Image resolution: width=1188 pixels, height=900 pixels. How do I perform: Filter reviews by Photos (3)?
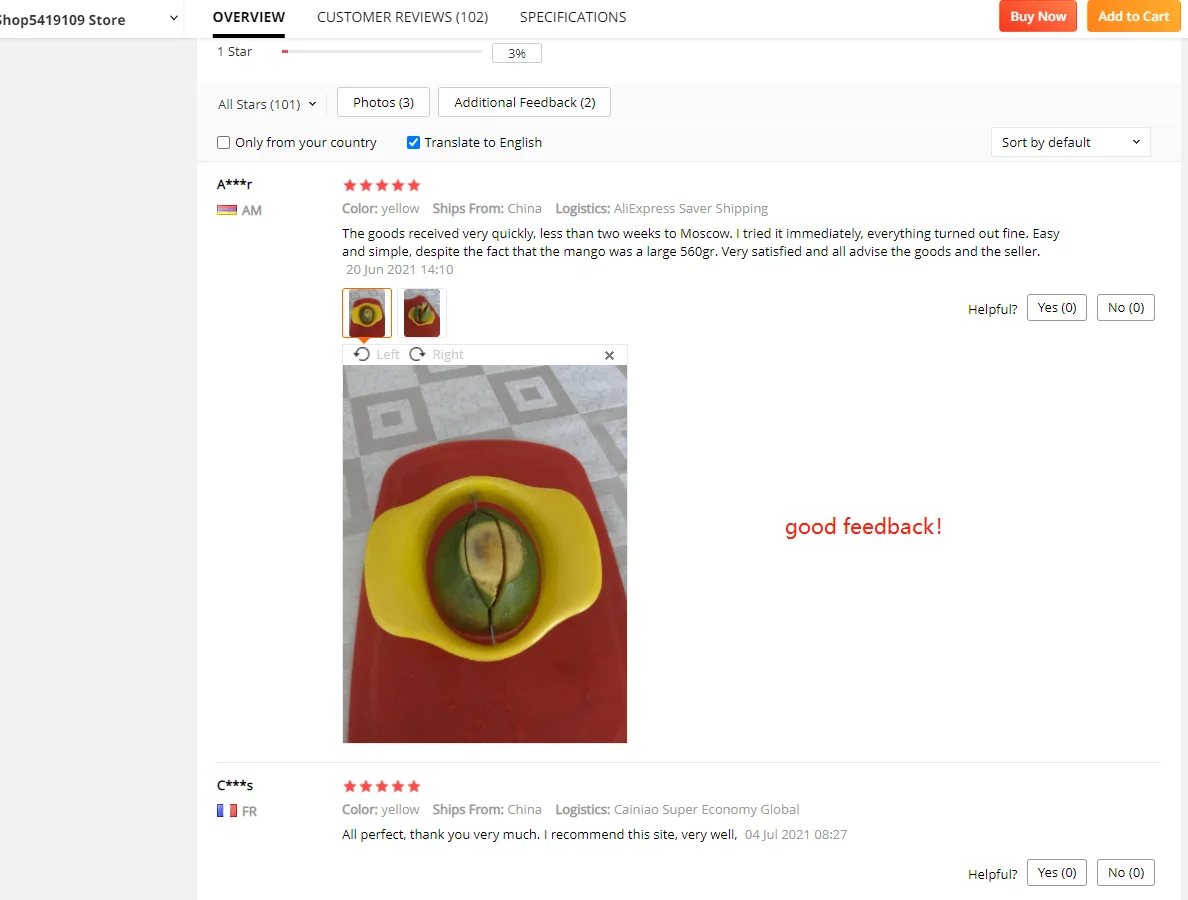pyautogui.click(x=383, y=102)
